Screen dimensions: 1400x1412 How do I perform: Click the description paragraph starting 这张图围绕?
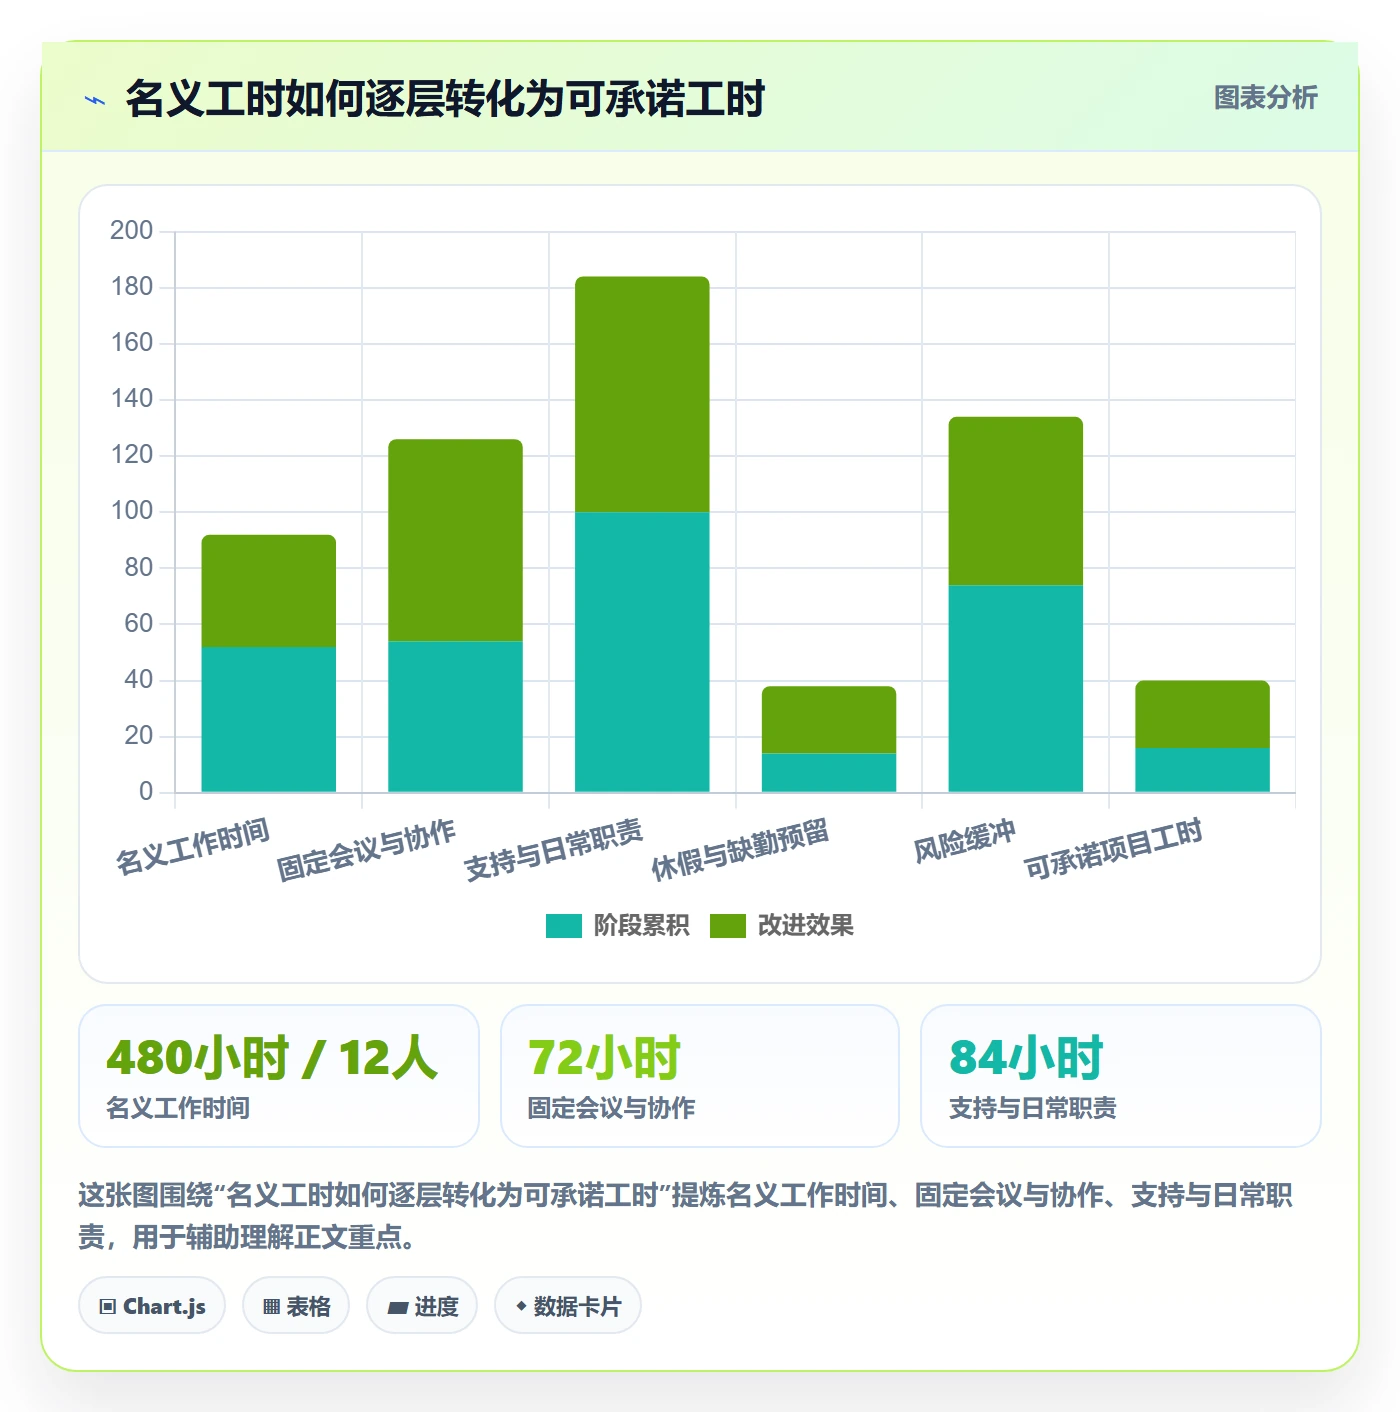tap(686, 1216)
